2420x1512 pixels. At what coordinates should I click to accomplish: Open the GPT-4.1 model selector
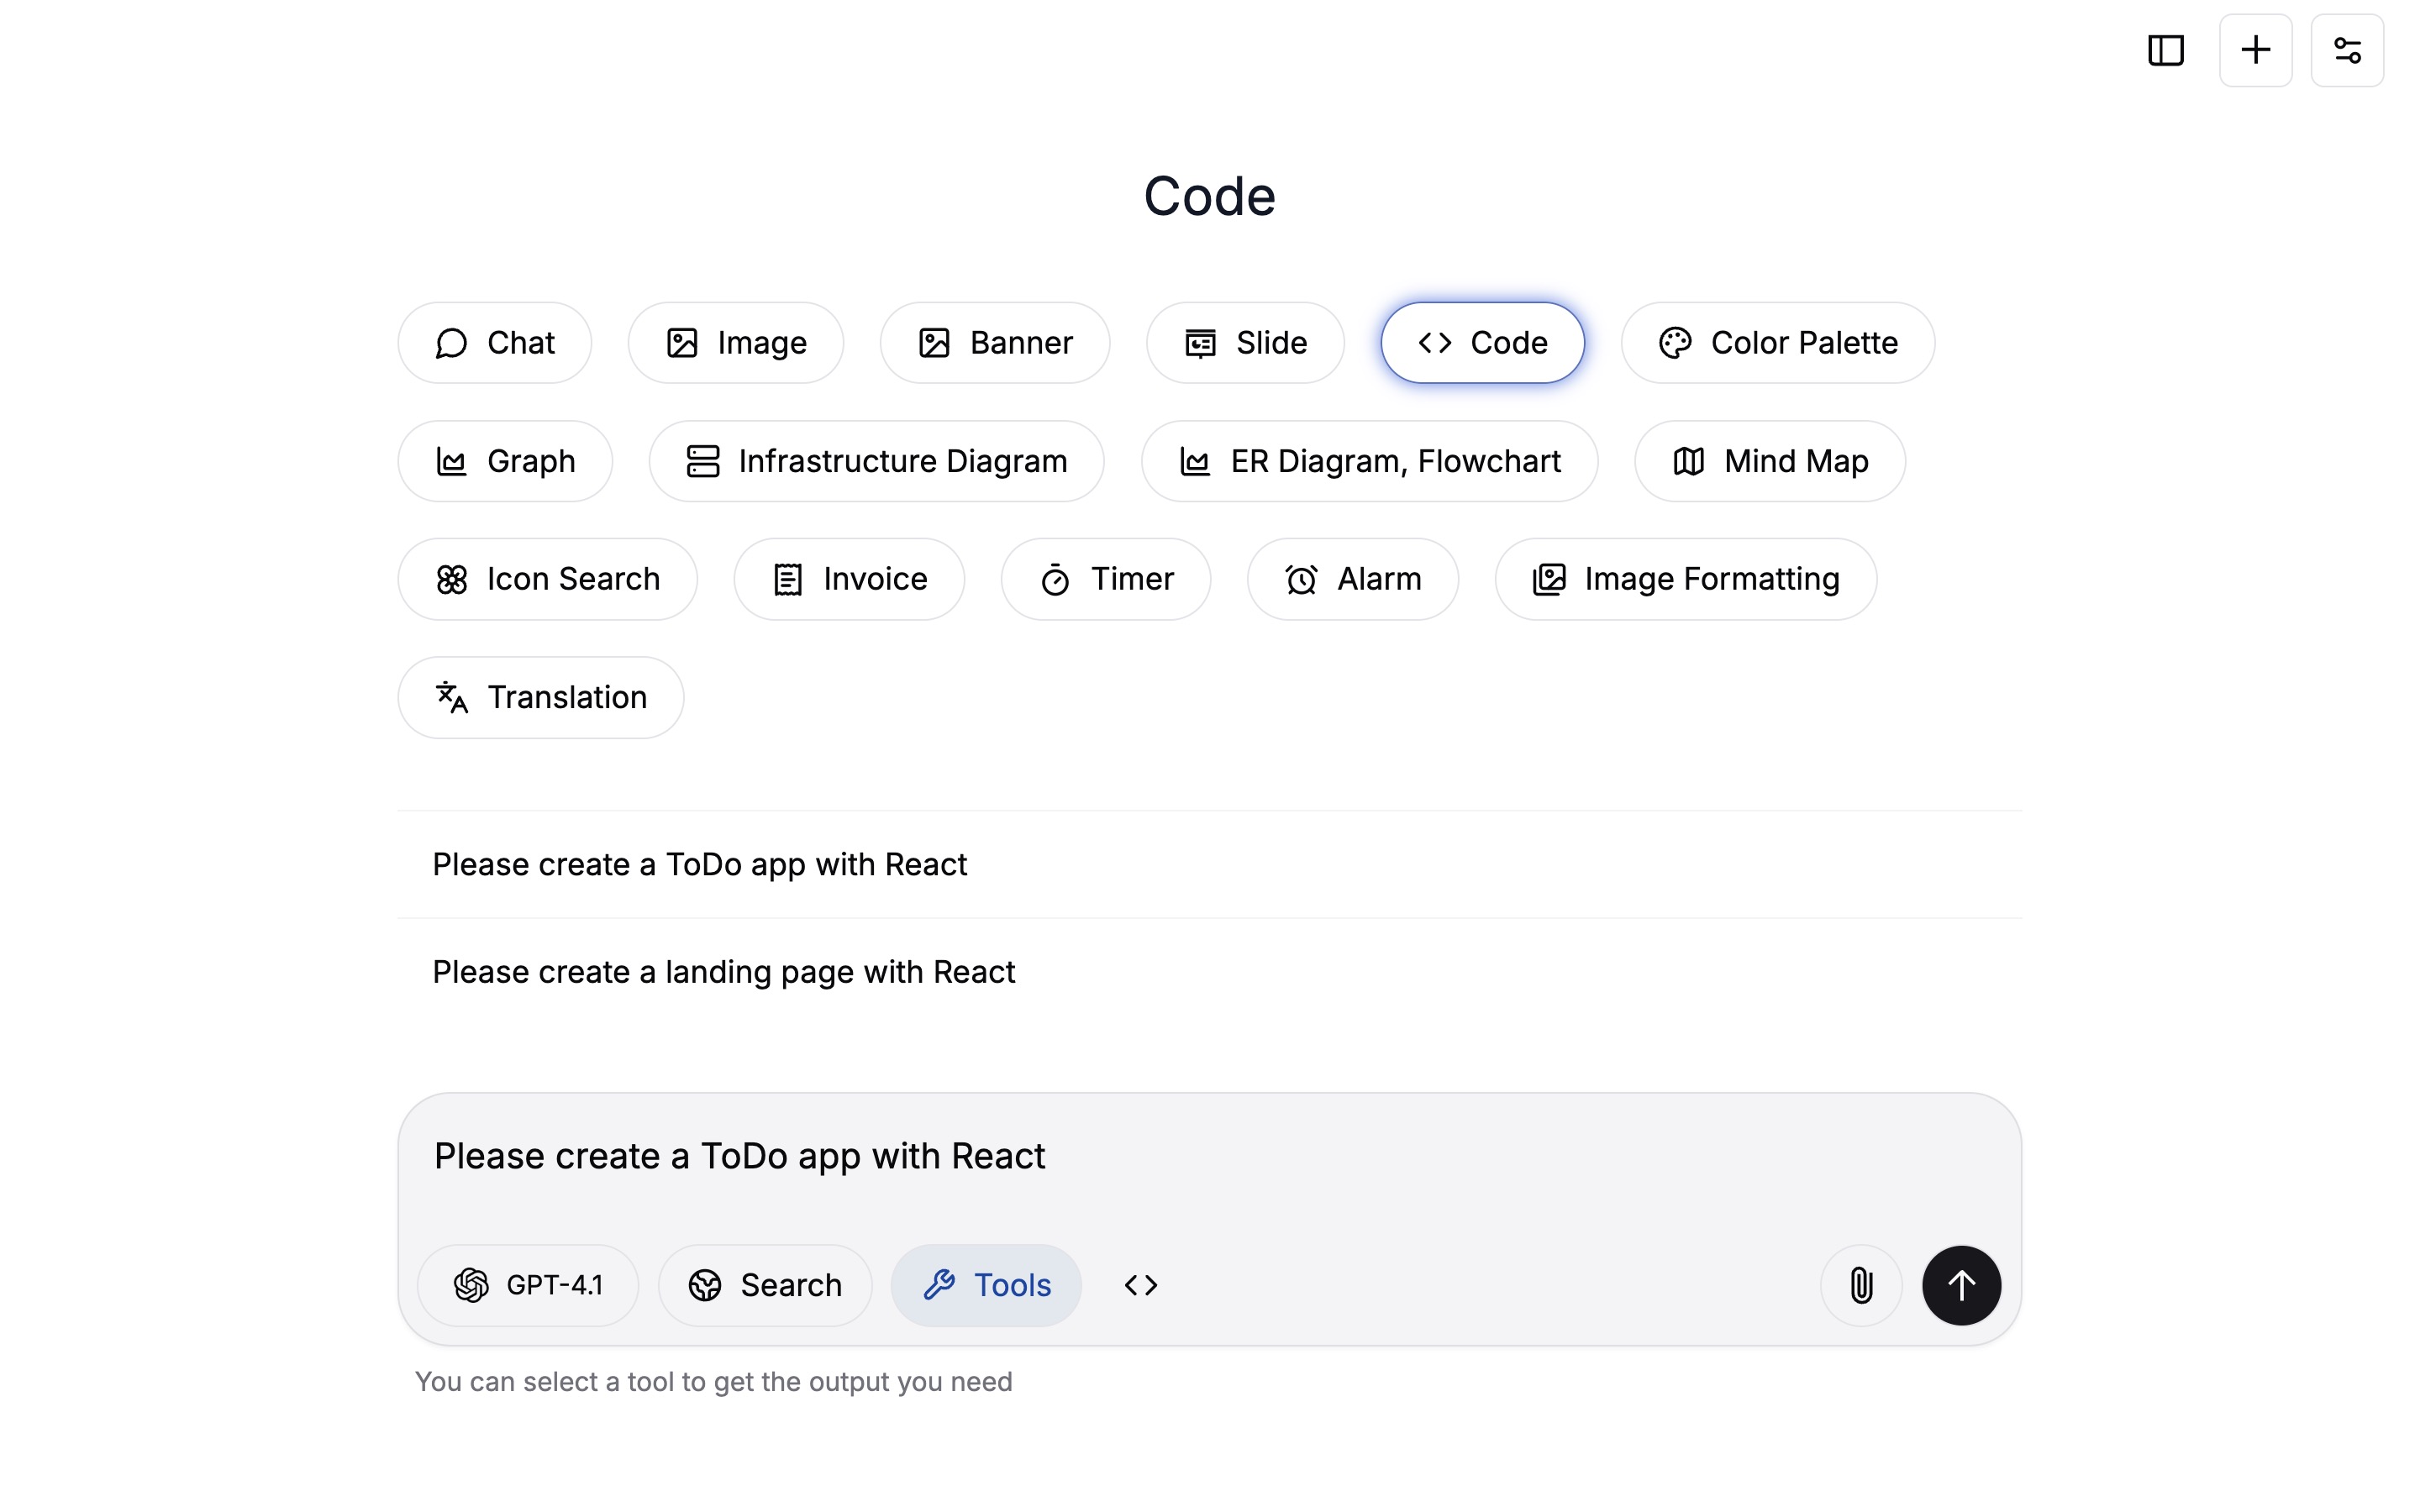(x=528, y=1285)
